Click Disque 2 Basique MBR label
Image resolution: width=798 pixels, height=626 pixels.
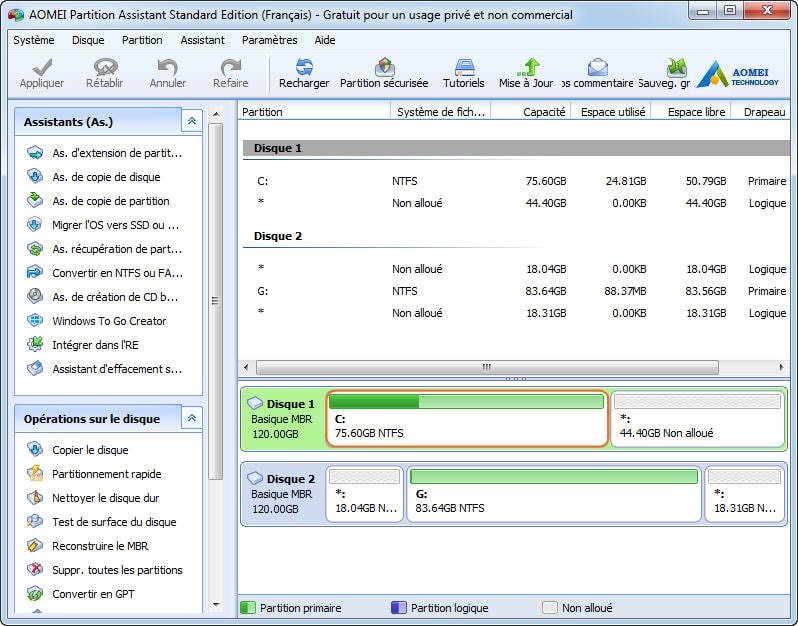283,494
